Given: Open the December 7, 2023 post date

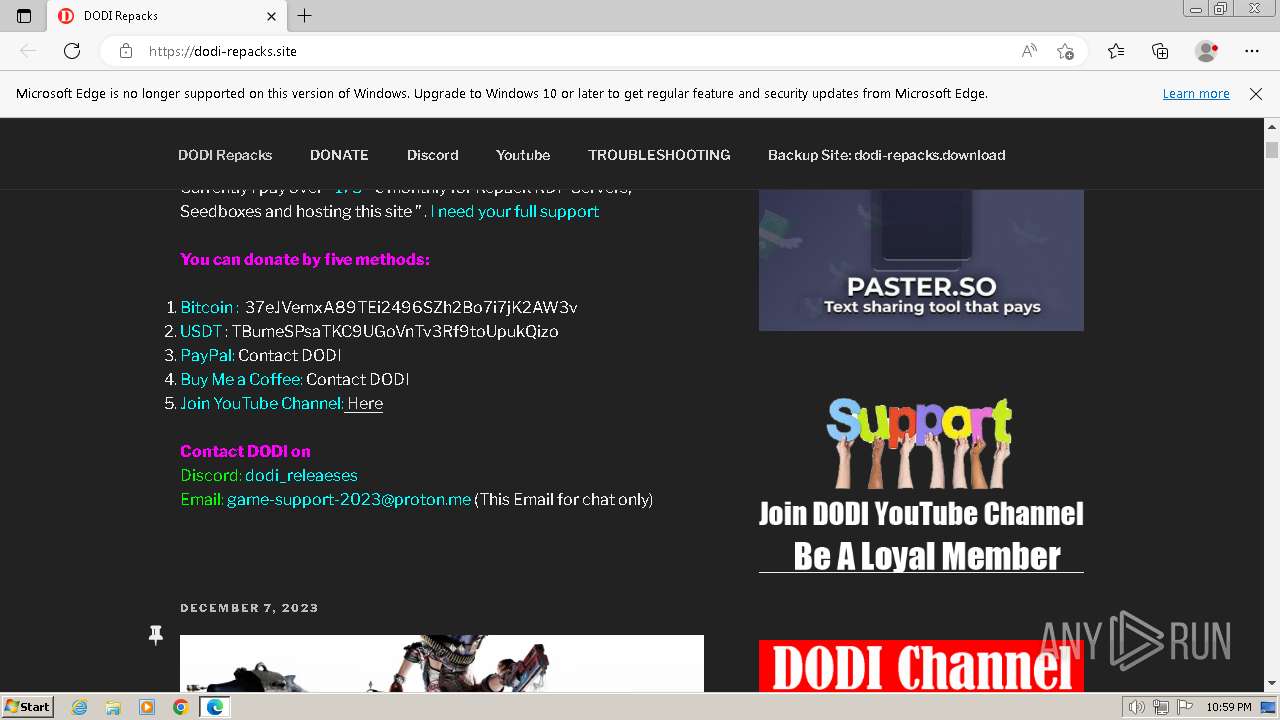Looking at the screenshot, I should tap(249, 608).
